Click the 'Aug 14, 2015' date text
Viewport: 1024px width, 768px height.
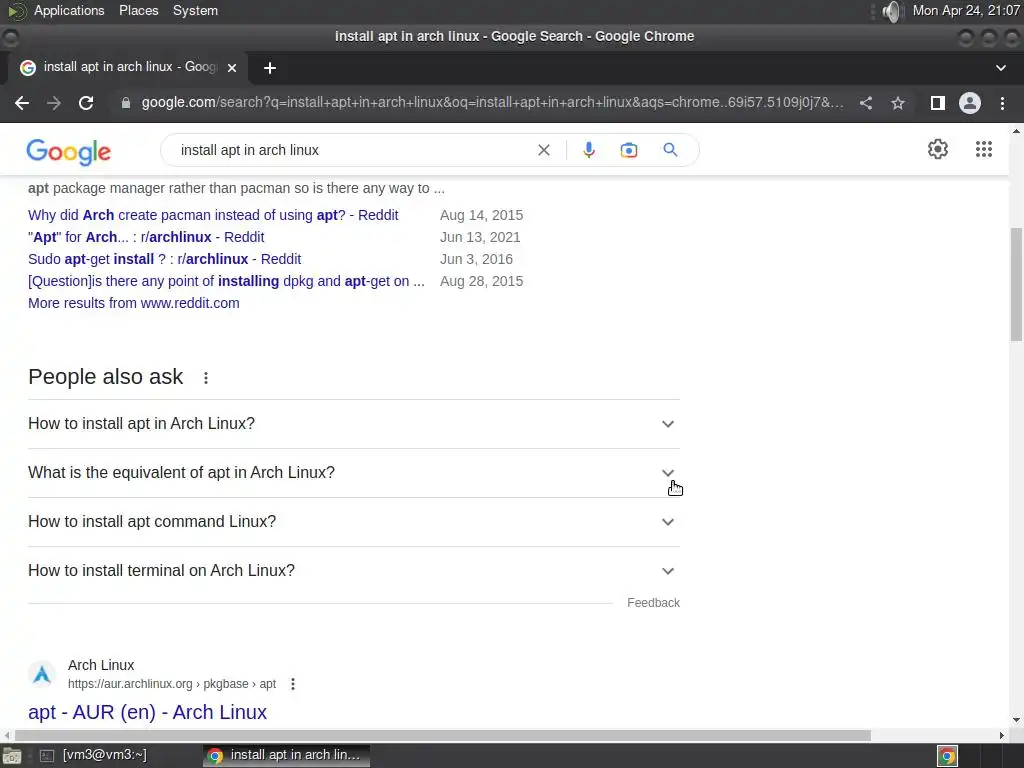pyautogui.click(x=481, y=215)
